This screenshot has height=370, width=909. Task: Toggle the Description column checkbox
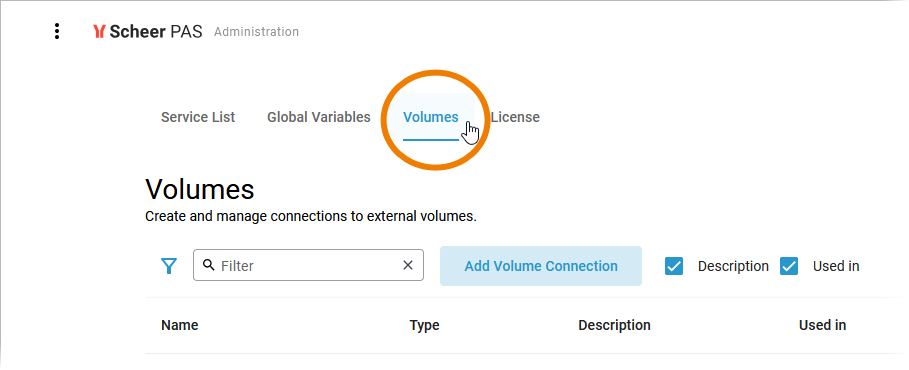pyautogui.click(x=674, y=266)
